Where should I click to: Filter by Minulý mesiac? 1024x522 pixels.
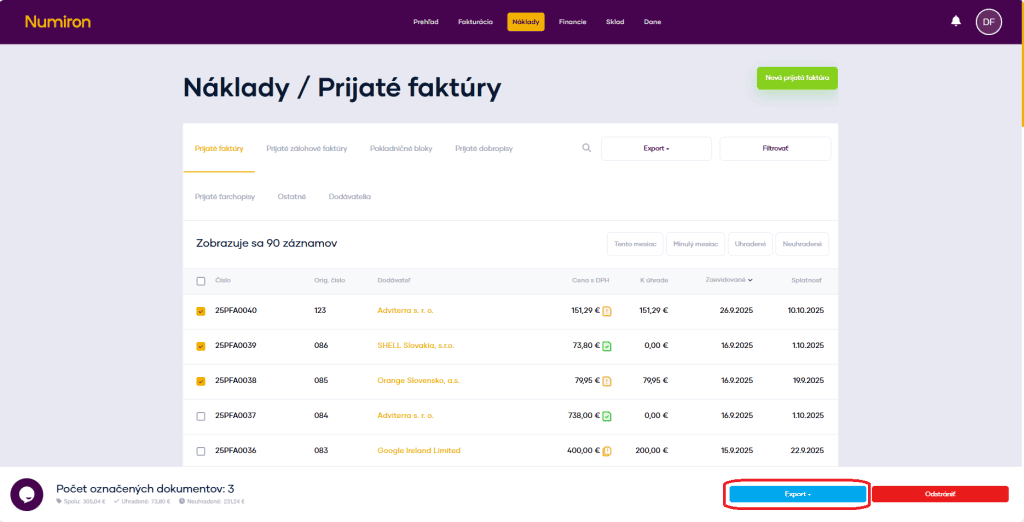tap(696, 244)
